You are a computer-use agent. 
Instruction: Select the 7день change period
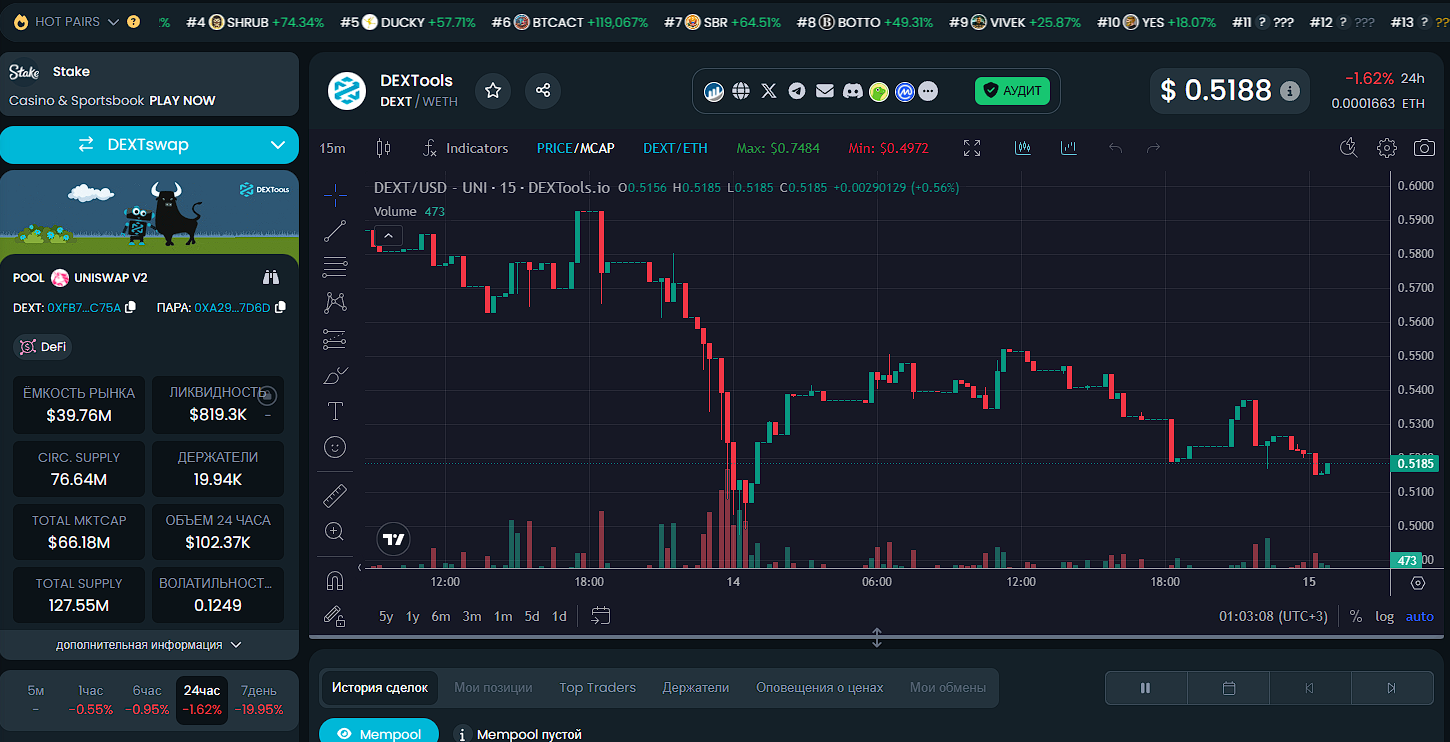coord(258,700)
